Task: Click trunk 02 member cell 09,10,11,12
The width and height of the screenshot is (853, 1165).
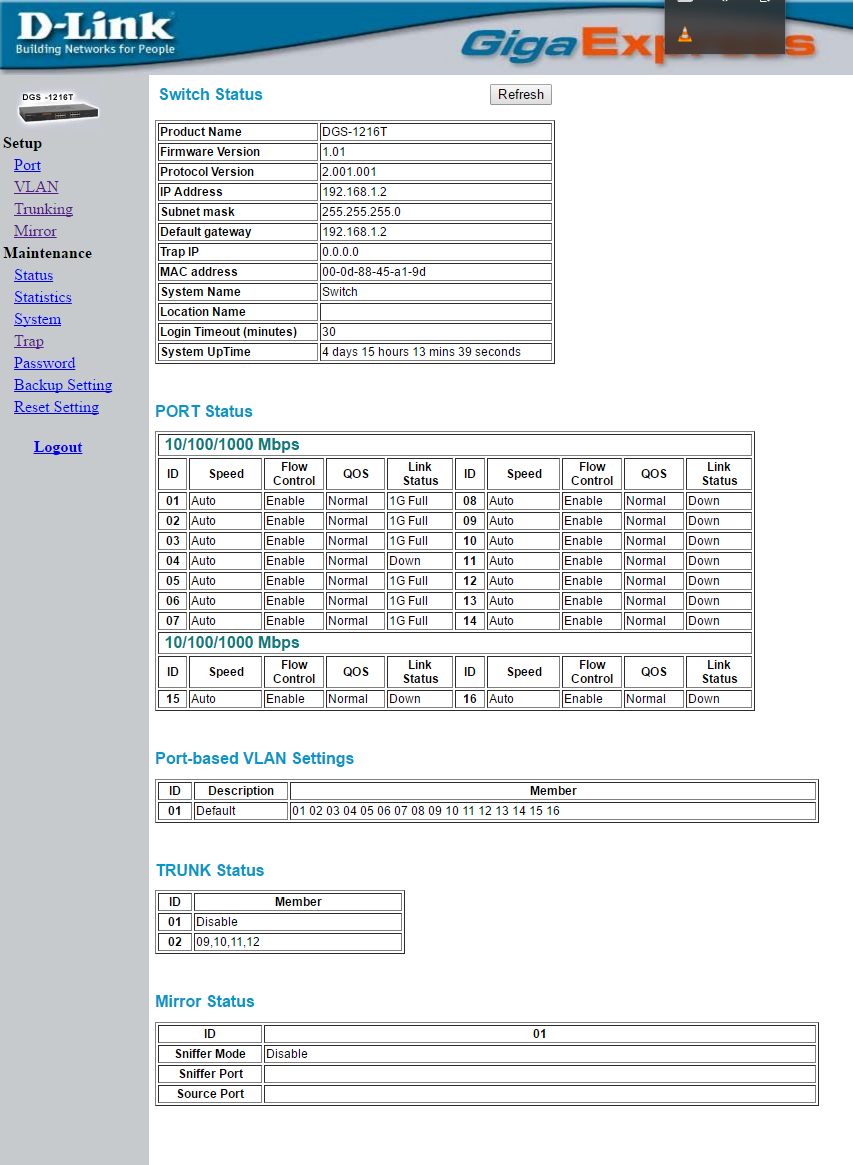Action: [298, 942]
